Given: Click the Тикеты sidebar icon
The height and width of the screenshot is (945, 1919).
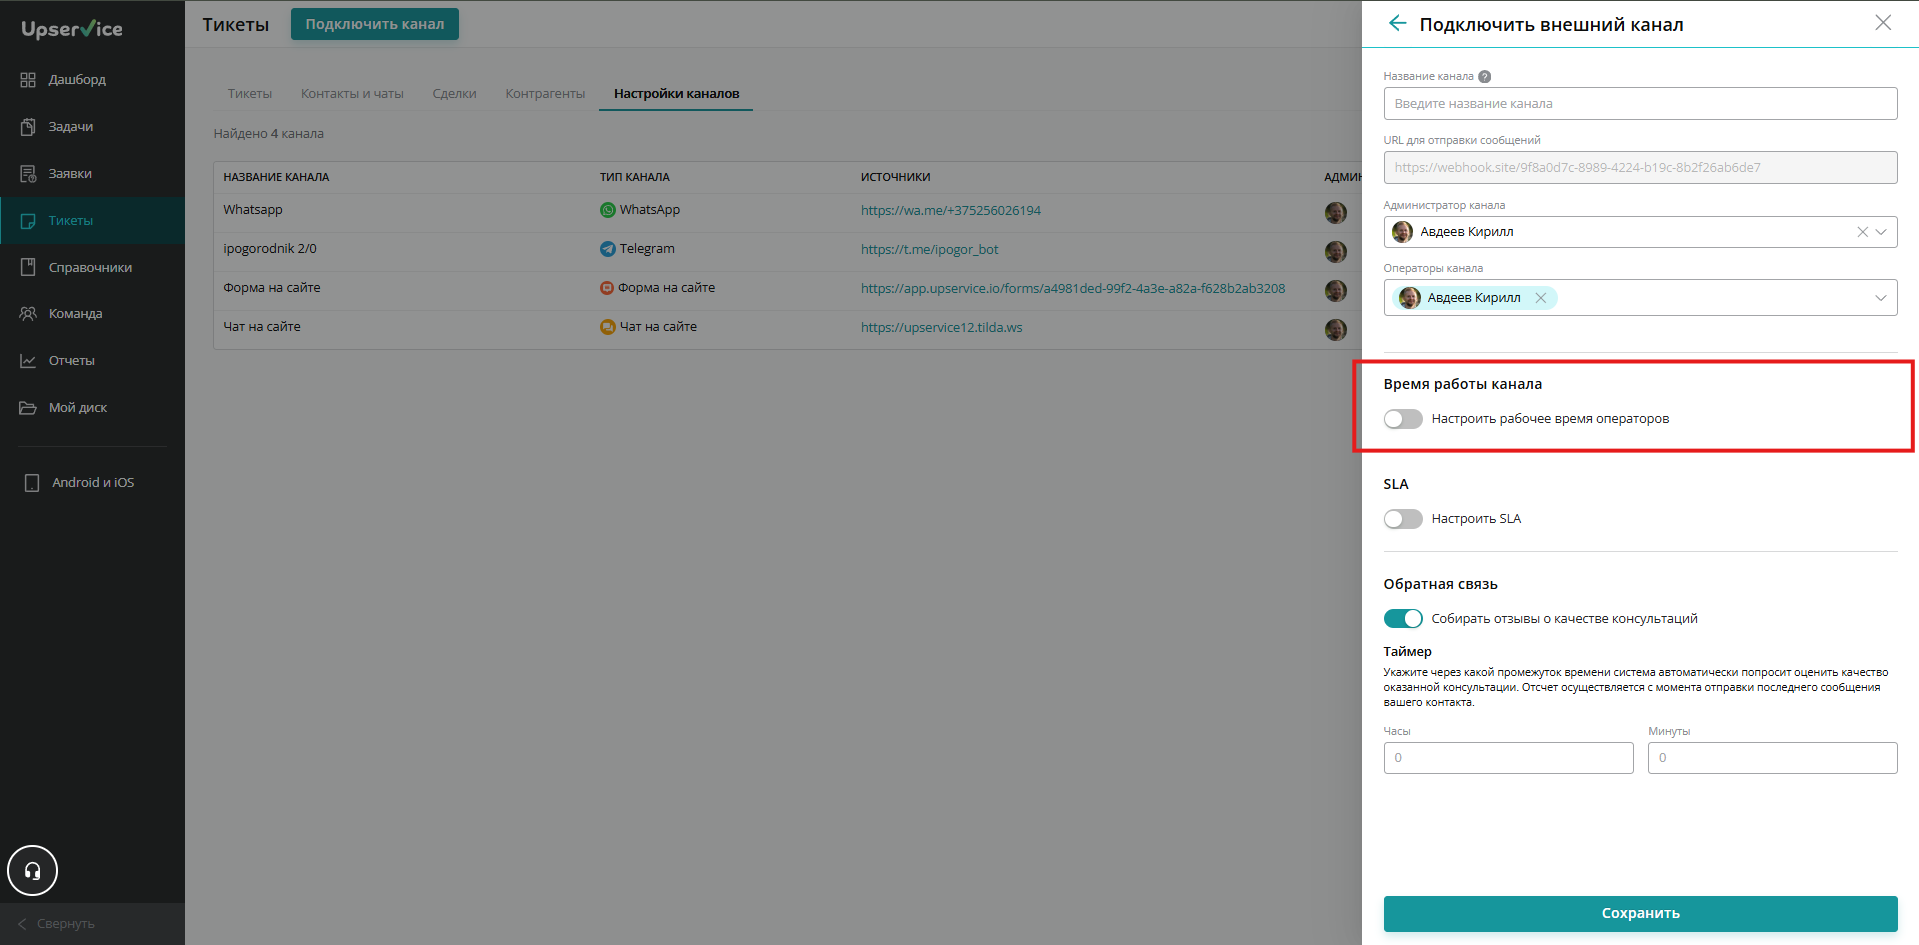Looking at the screenshot, I should pos(28,221).
